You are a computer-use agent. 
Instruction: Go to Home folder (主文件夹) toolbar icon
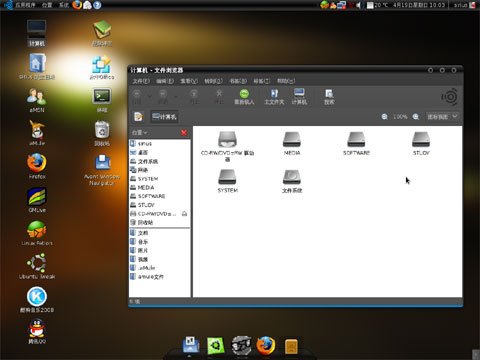tap(274, 97)
